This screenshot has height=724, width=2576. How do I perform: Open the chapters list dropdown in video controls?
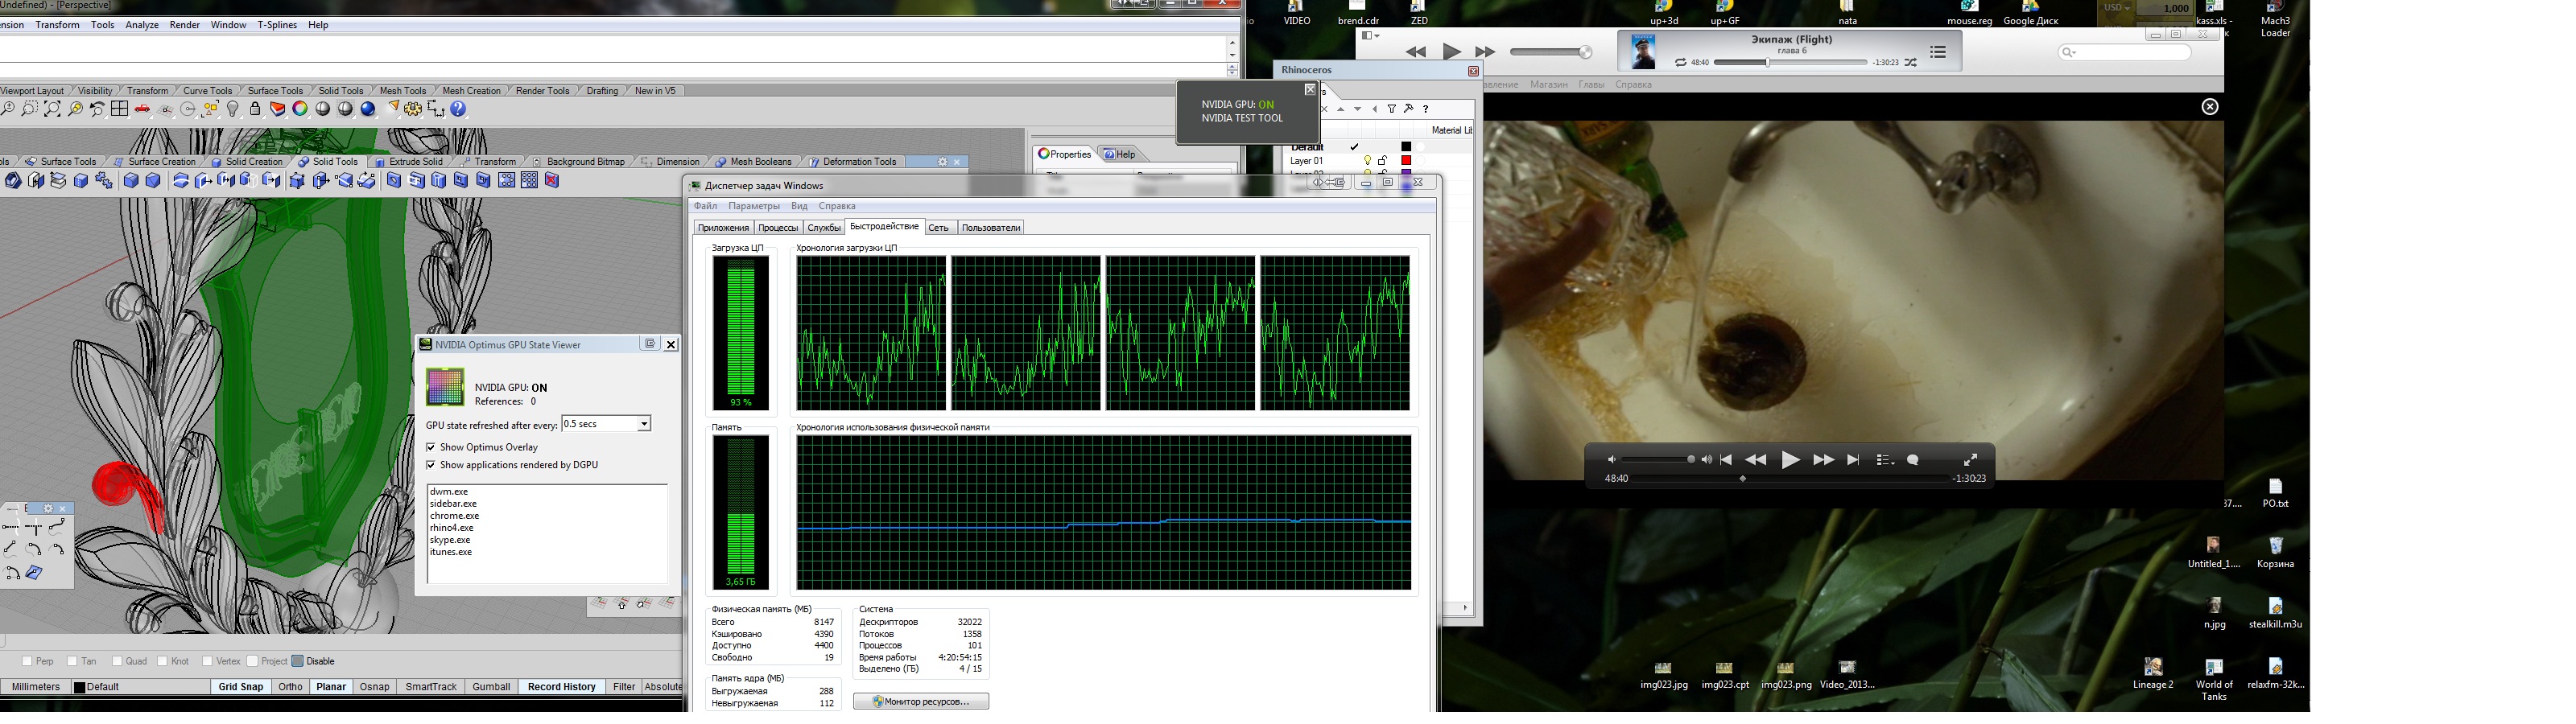coord(1885,461)
